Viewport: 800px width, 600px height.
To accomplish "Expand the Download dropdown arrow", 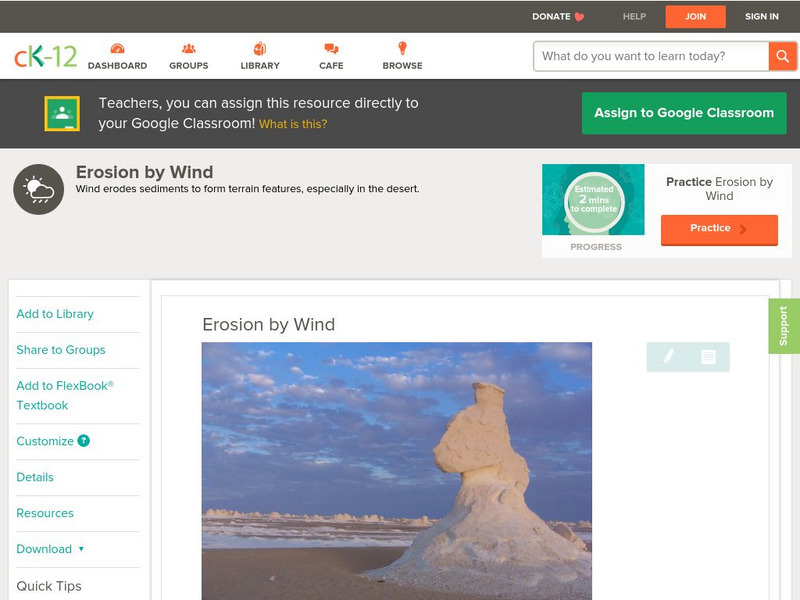I will point(81,549).
